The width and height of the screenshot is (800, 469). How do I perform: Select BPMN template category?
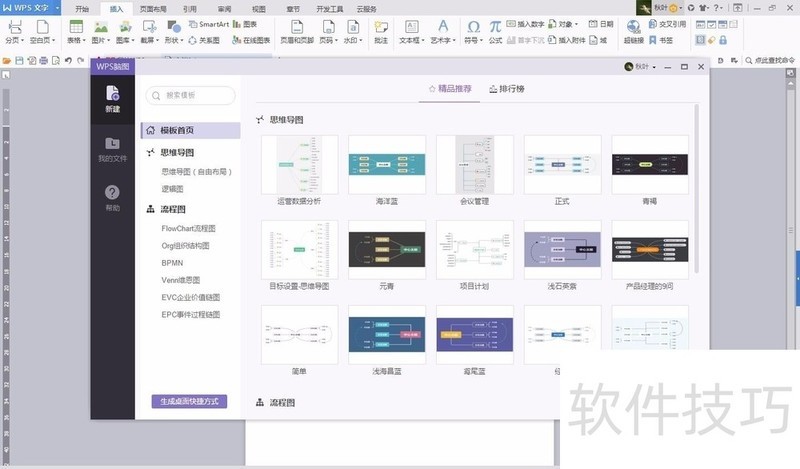172,263
